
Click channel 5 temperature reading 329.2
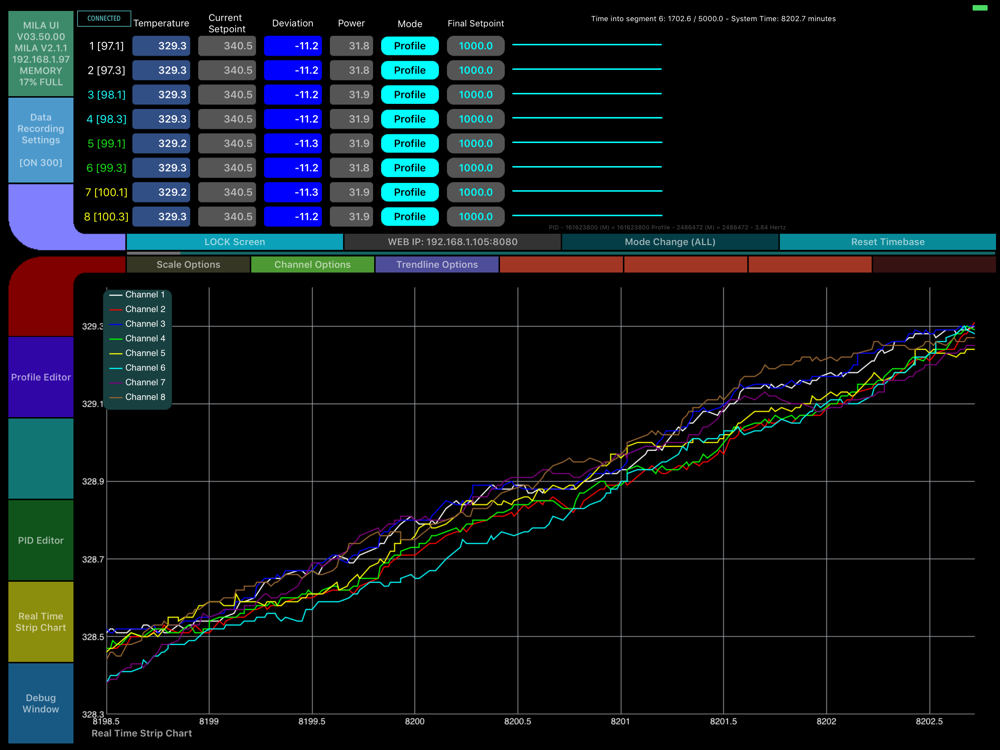[x=161, y=143]
